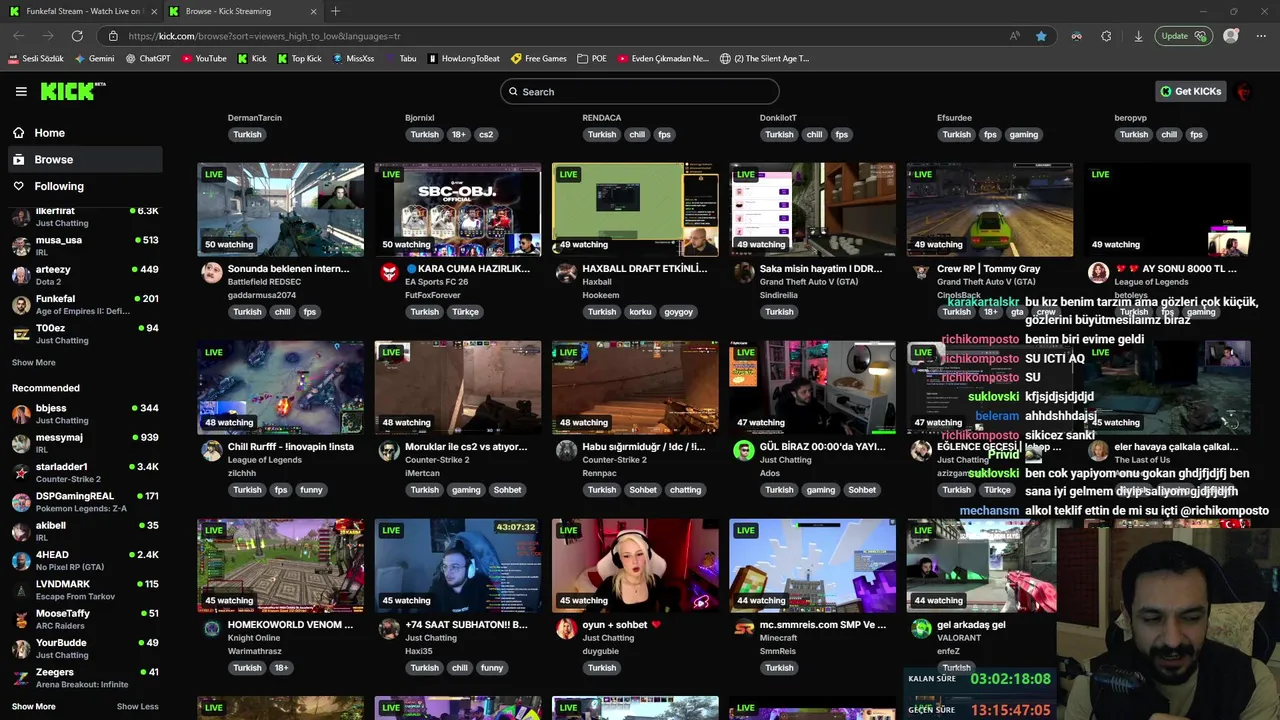1280x720 pixels.
Task: Open Funkefal channel in sidebar
Action: click(85, 304)
